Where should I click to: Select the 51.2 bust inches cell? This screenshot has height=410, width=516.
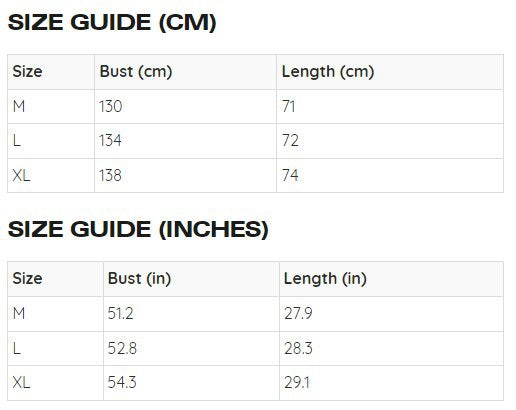[x=191, y=314]
